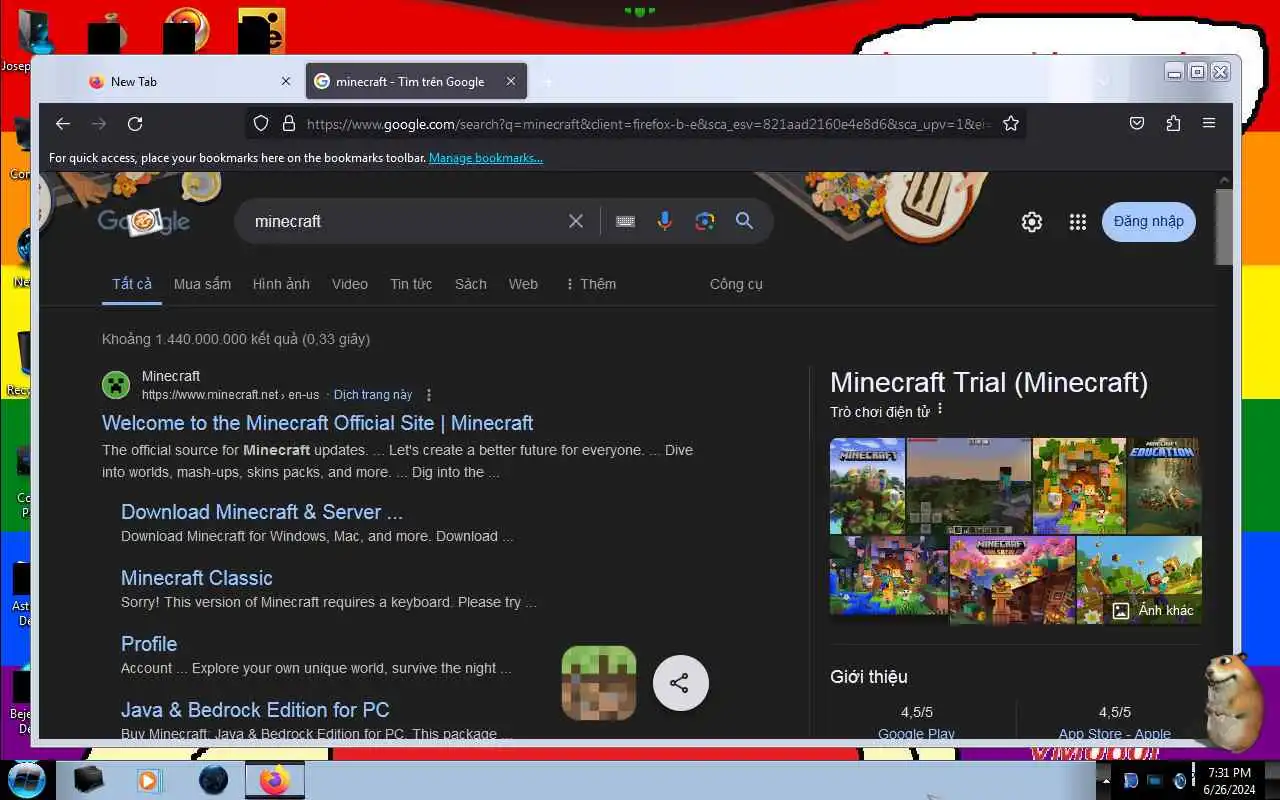Show hidden system tray icons arrow
This screenshot has height=800, width=1280.
point(1105,780)
